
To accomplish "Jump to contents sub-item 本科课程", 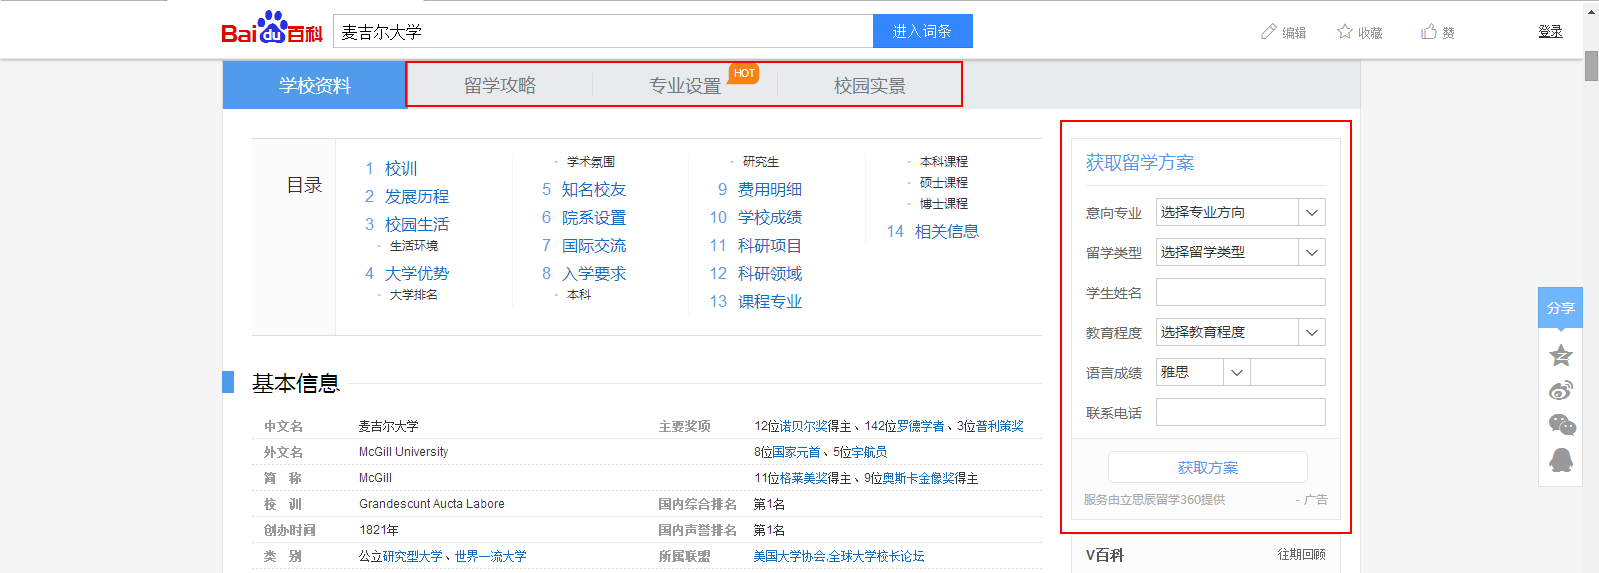I will (x=944, y=161).
